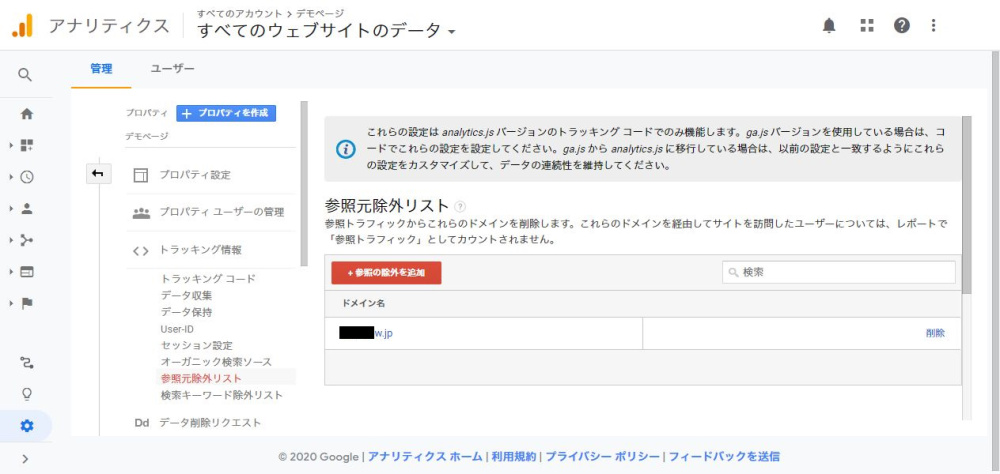
Task: Open the admin gear icon in sidebar
Action: [x=27, y=426]
